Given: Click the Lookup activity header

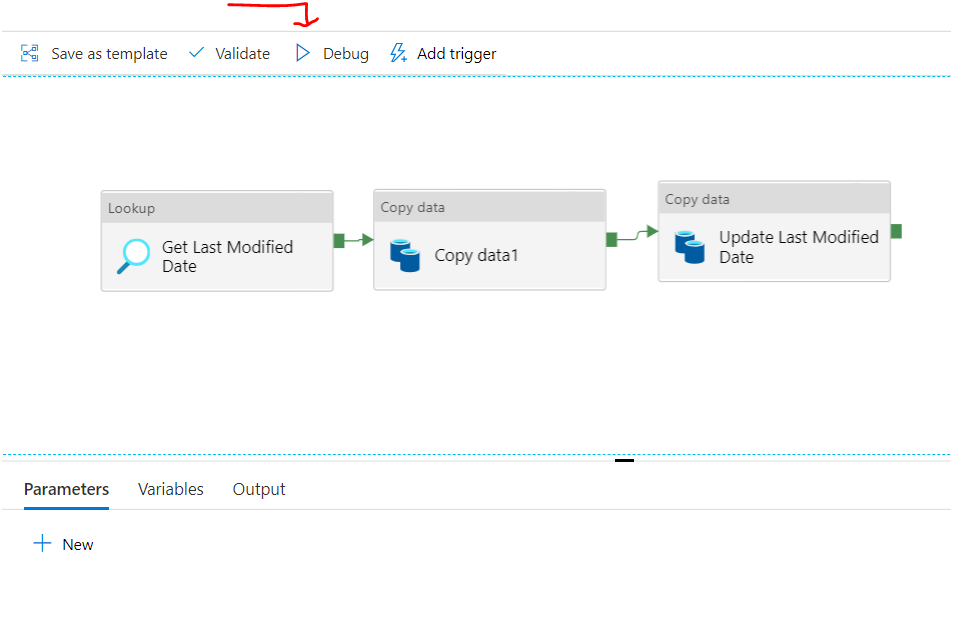Looking at the screenshot, I should point(217,208).
